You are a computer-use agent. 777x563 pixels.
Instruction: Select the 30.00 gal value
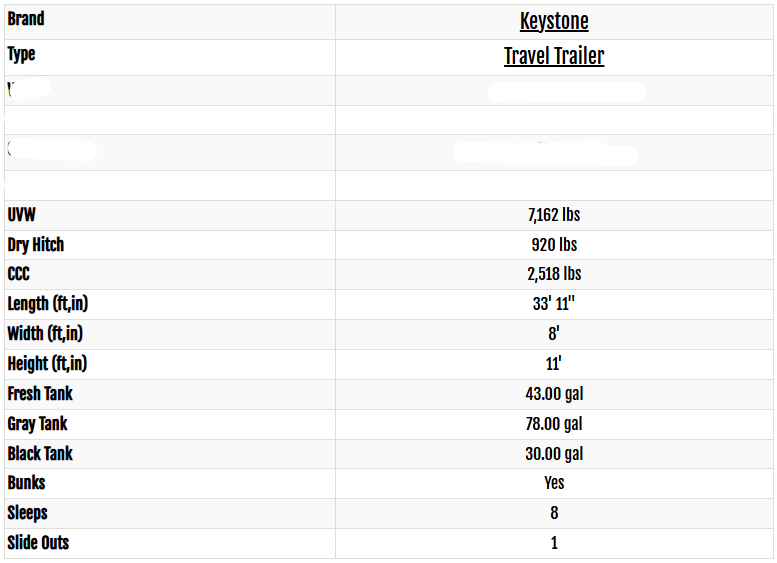(554, 453)
